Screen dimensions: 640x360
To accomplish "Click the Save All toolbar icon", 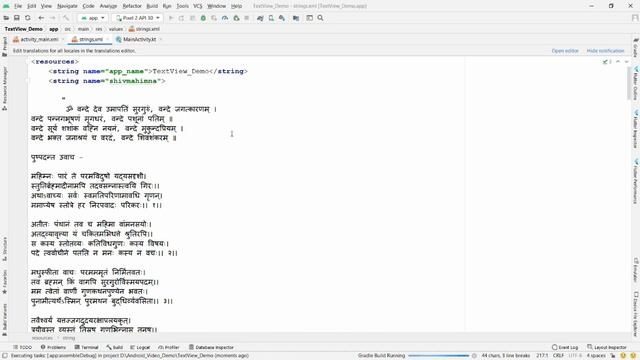I will tap(17, 18).
